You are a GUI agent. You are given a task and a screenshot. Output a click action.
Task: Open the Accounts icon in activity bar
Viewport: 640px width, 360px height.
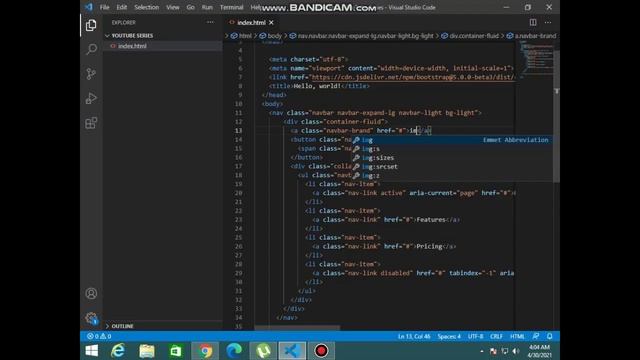click(91, 293)
